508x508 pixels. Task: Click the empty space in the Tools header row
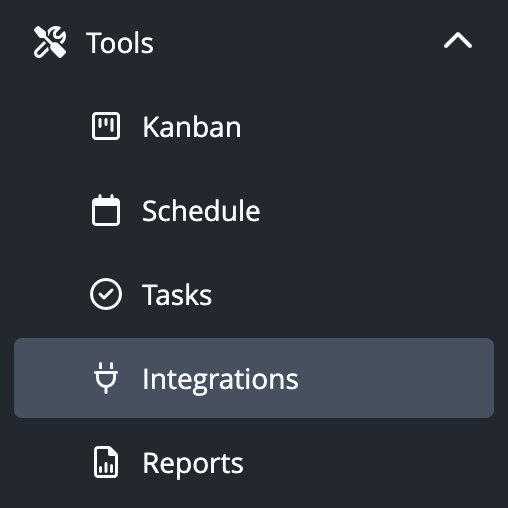click(x=297, y=42)
